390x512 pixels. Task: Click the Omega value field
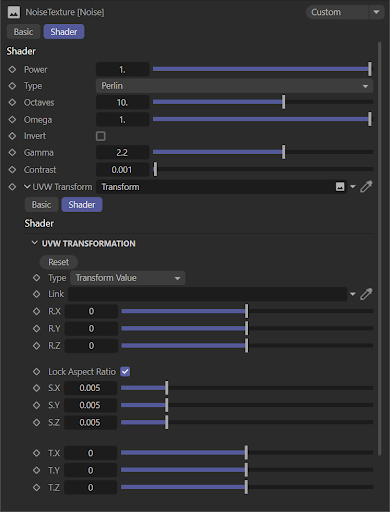[122, 119]
